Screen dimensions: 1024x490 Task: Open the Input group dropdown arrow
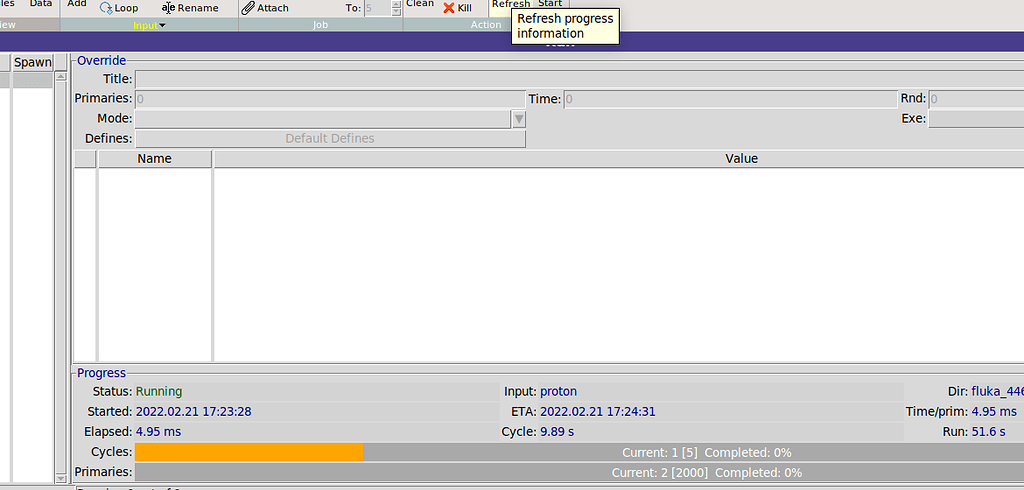[x=162, y=25]
